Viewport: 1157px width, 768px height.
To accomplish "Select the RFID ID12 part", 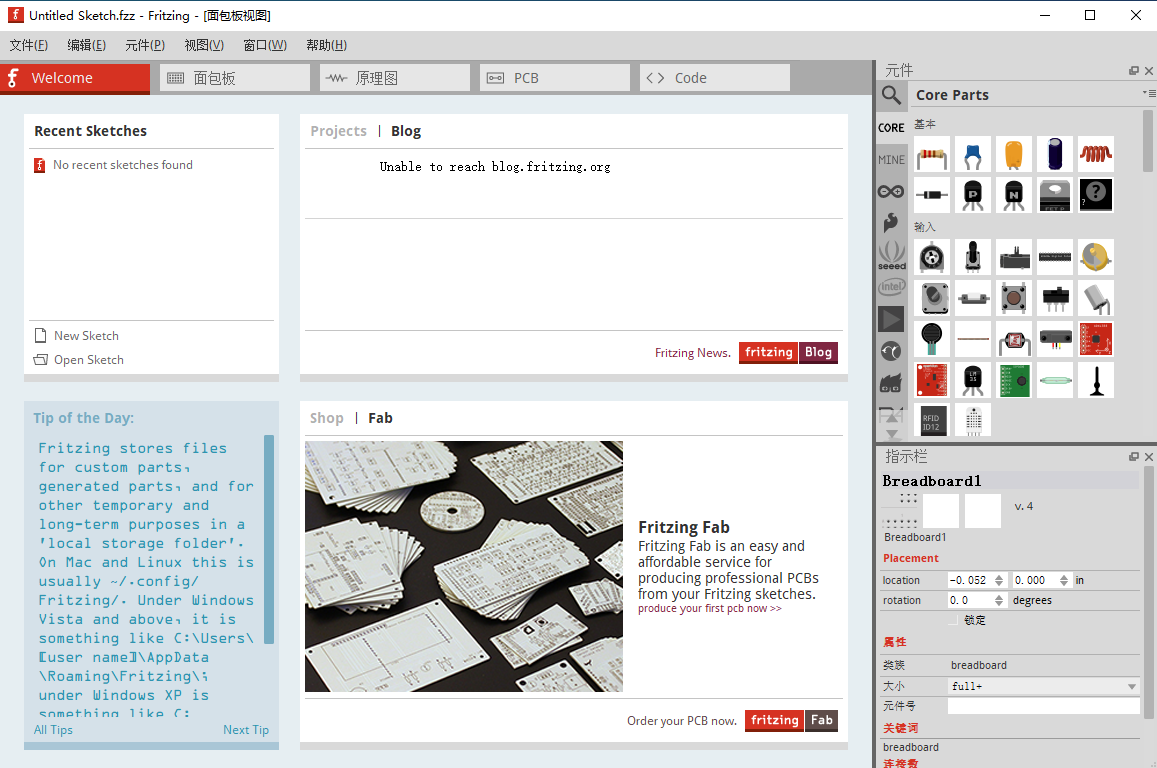I will pos(932,420).
